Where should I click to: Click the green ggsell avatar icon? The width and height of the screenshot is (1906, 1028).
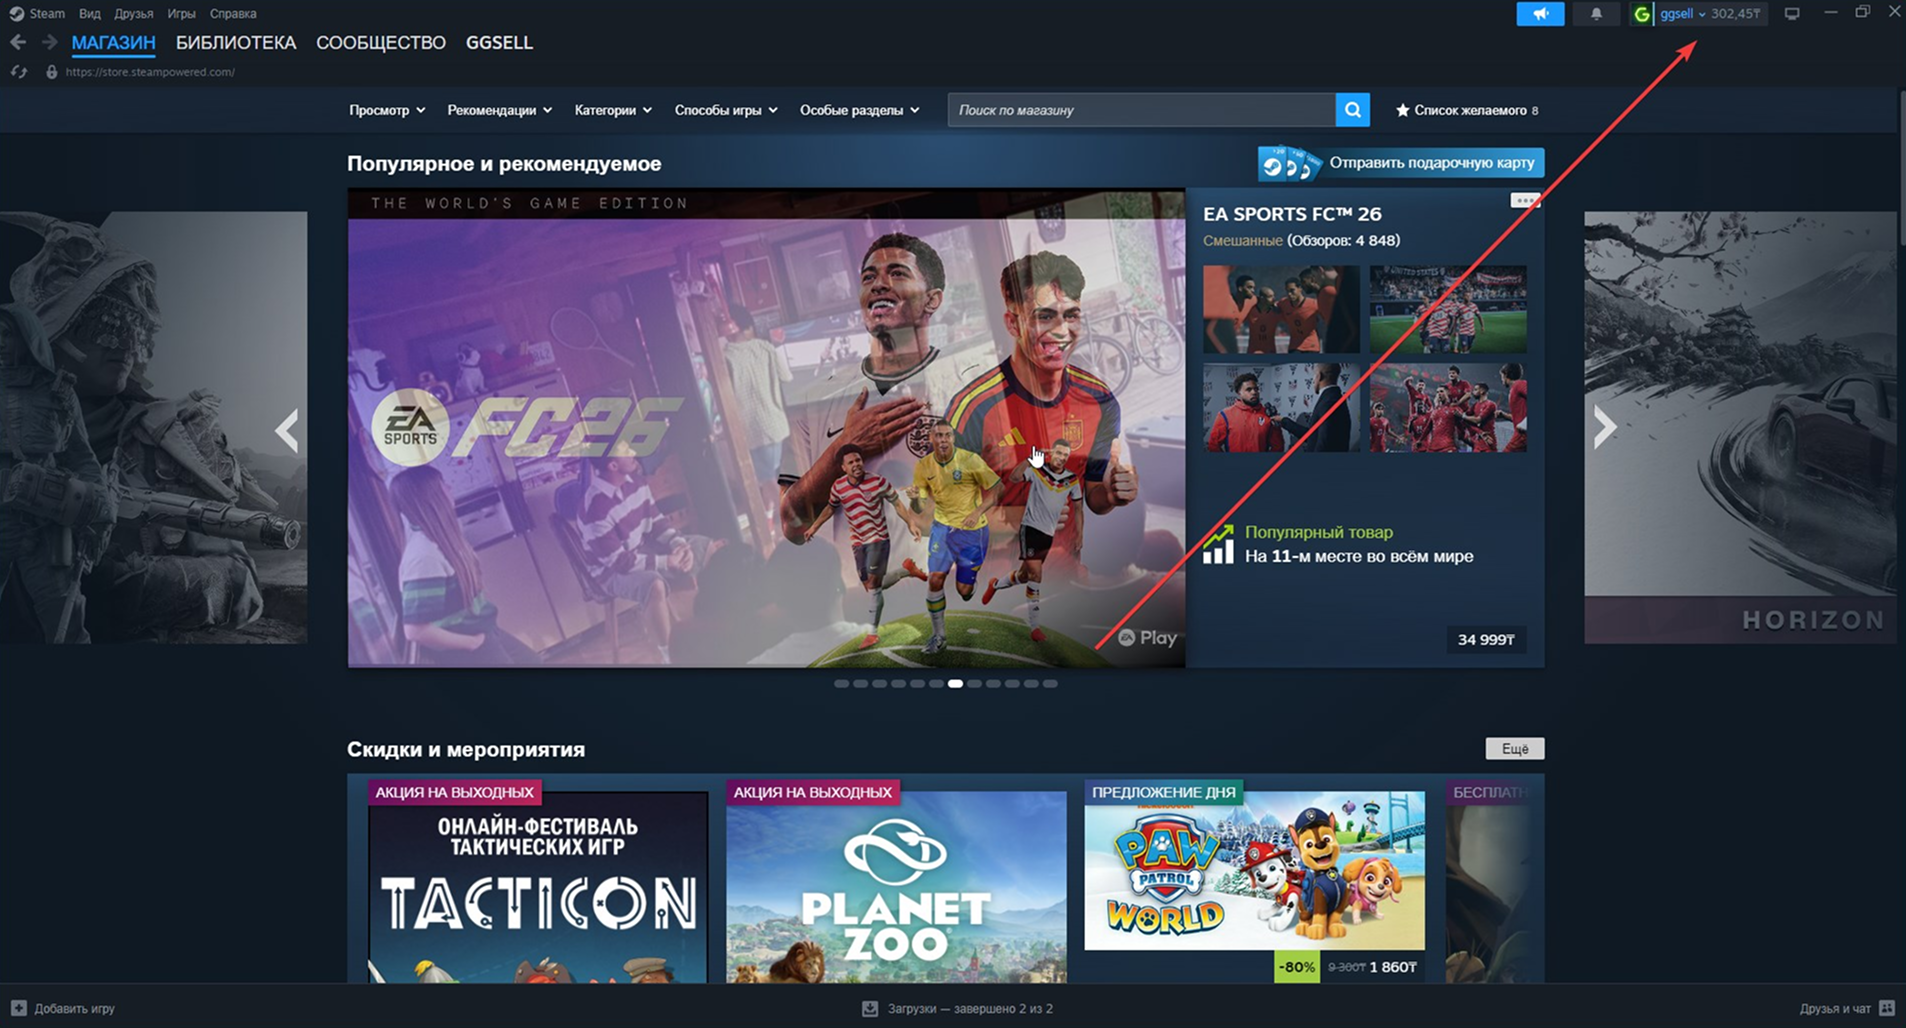coord(1642,14)
